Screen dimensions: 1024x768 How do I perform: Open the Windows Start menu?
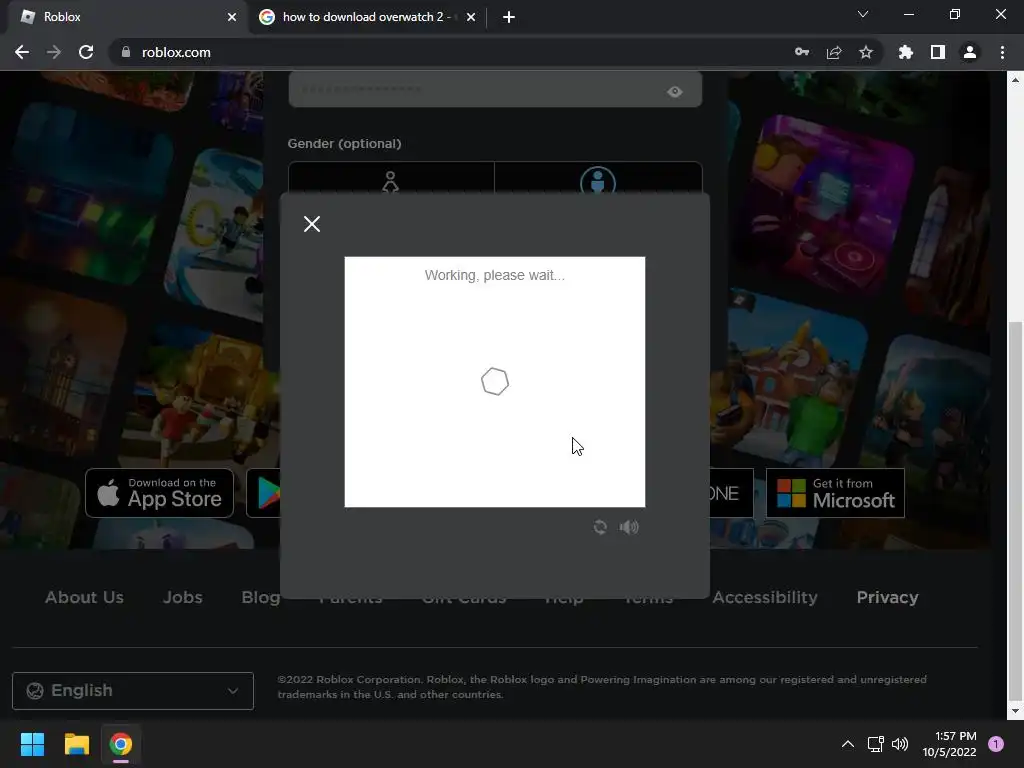tap(32, 744)
